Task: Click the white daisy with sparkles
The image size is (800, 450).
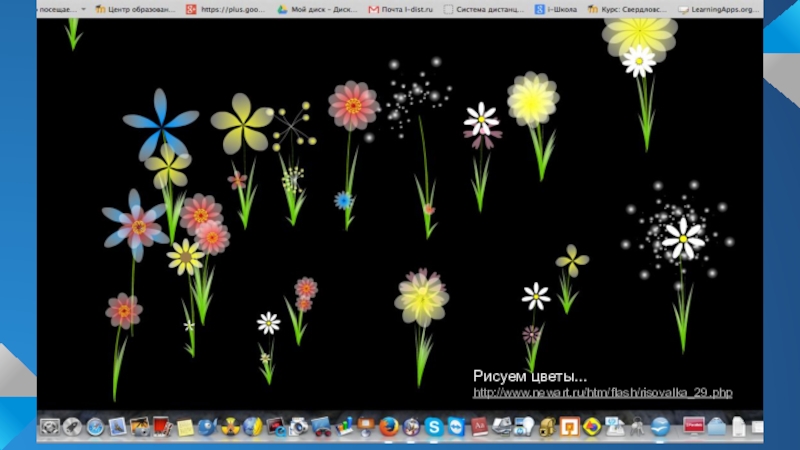Action: [x=683, y=237]
